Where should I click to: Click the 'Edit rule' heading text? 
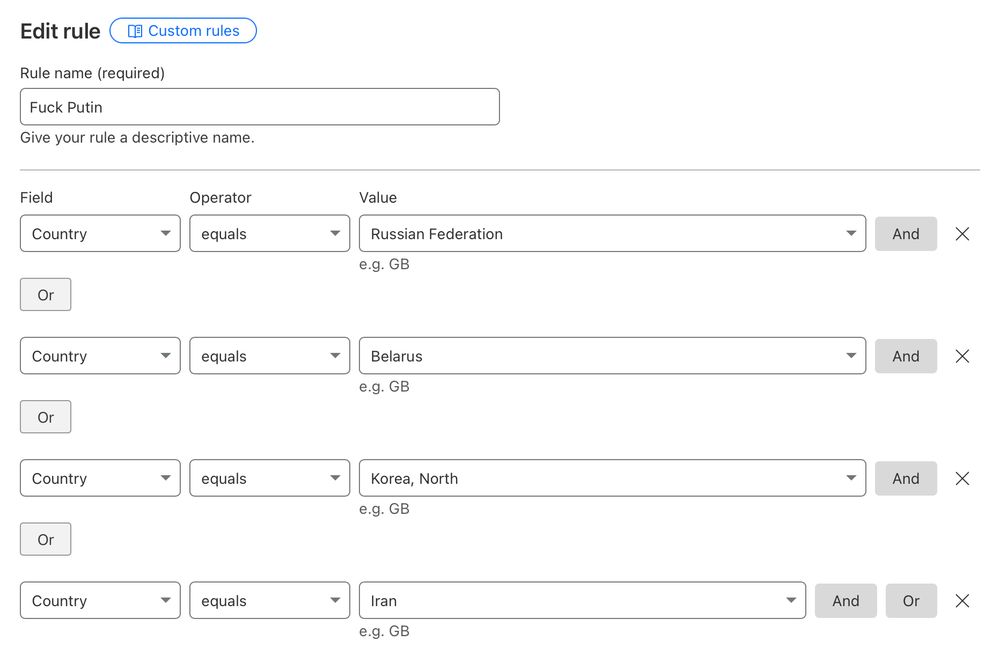60,31
